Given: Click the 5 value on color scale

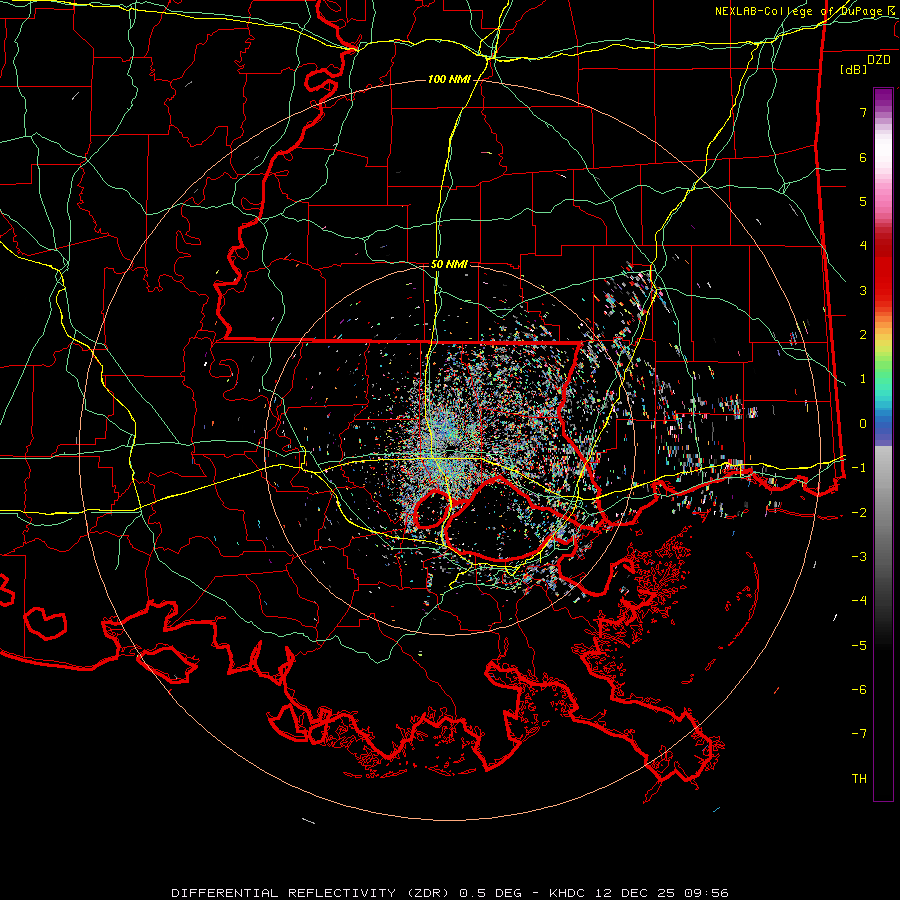Looking at the screenshot, I should click(x=863, y=201).
